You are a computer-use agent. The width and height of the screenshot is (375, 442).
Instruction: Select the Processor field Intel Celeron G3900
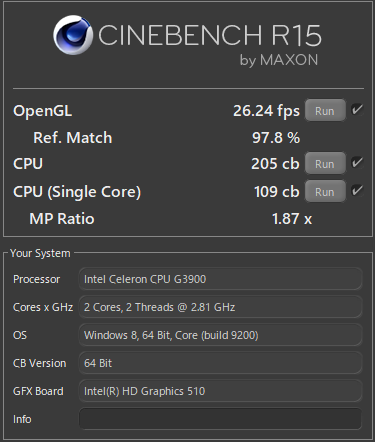click(220, 279)
